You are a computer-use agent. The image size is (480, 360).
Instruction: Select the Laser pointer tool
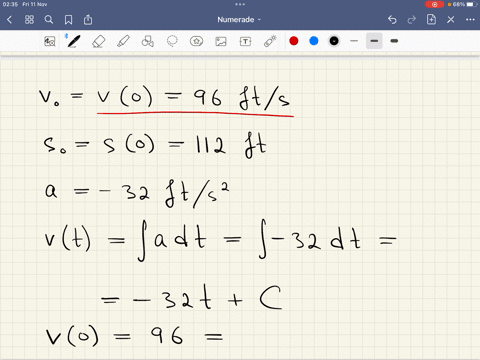tap(270, 41)
